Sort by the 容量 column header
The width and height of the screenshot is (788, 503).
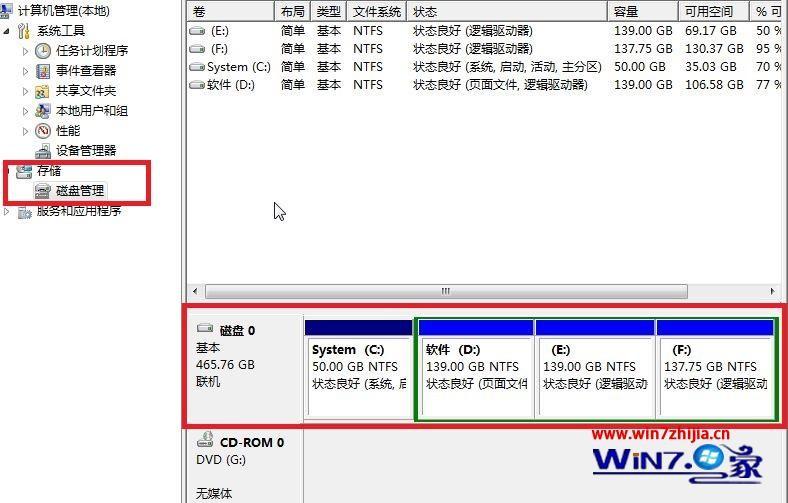pos(643,11)
